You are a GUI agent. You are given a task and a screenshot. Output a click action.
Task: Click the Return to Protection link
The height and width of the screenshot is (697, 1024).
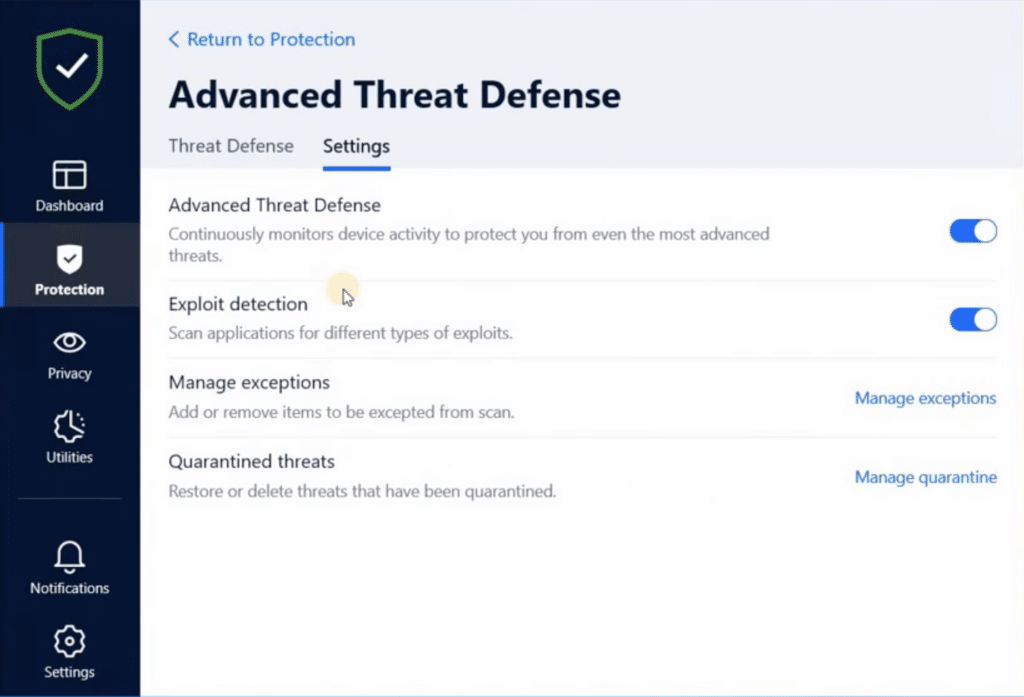click(271, 39)
